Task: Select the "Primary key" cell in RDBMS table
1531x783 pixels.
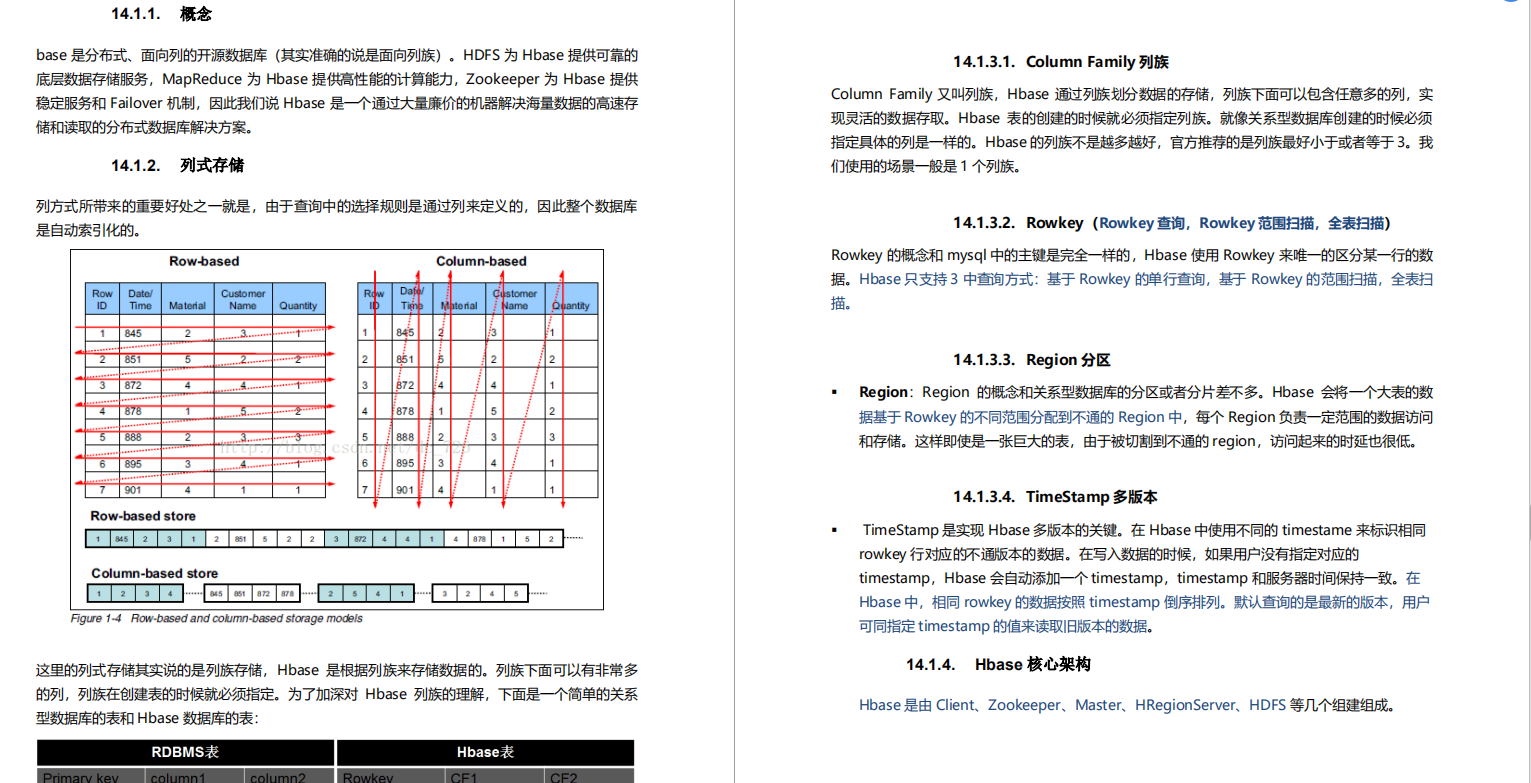Action: coord(82,776)
